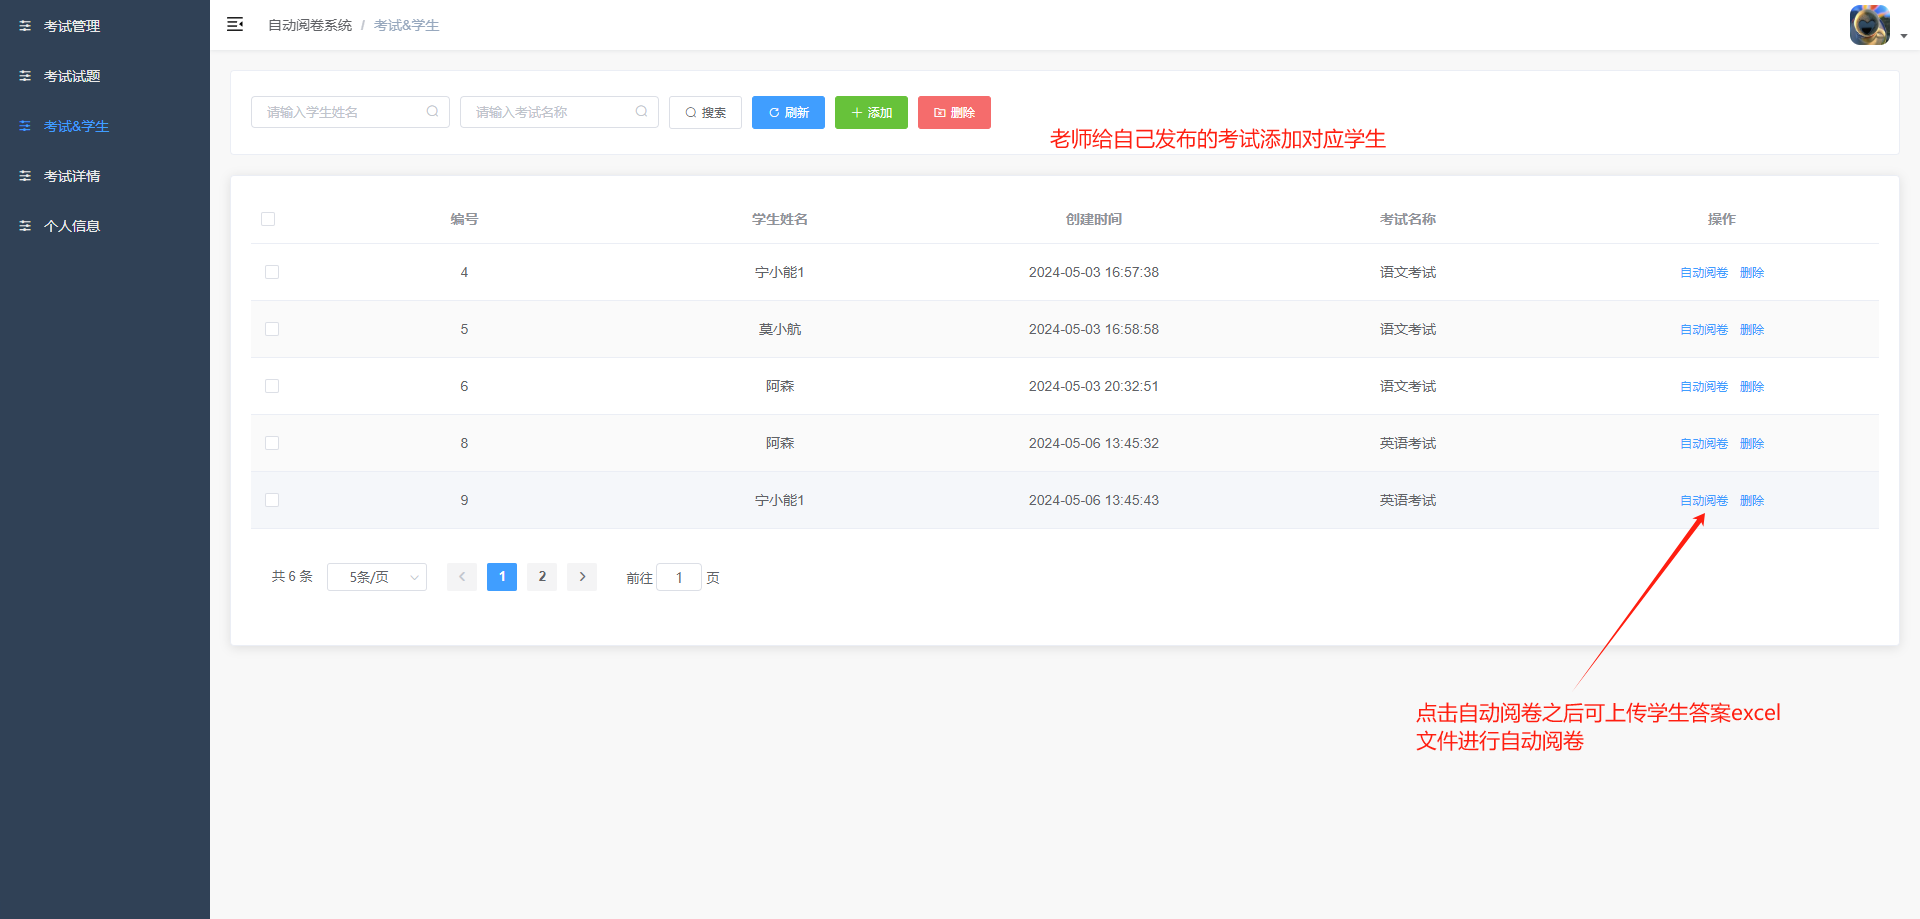The height and width of the screenshot is (919, 1920).
Task: Open the 考试详情 menu item
Action: click(x=72, y=176)
